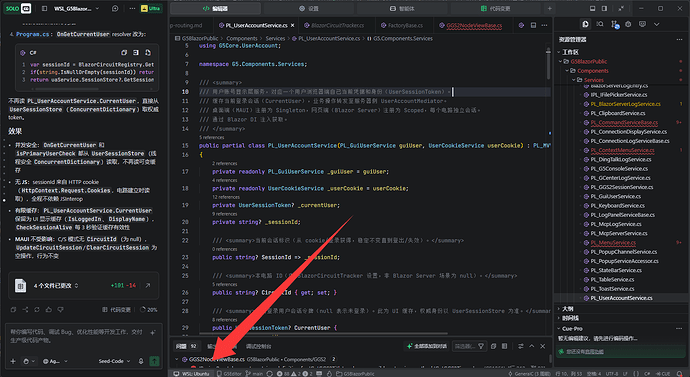Dislike the chat response with thumbs-down
This screenshot has width=690, height=377.
click(60, 310)
